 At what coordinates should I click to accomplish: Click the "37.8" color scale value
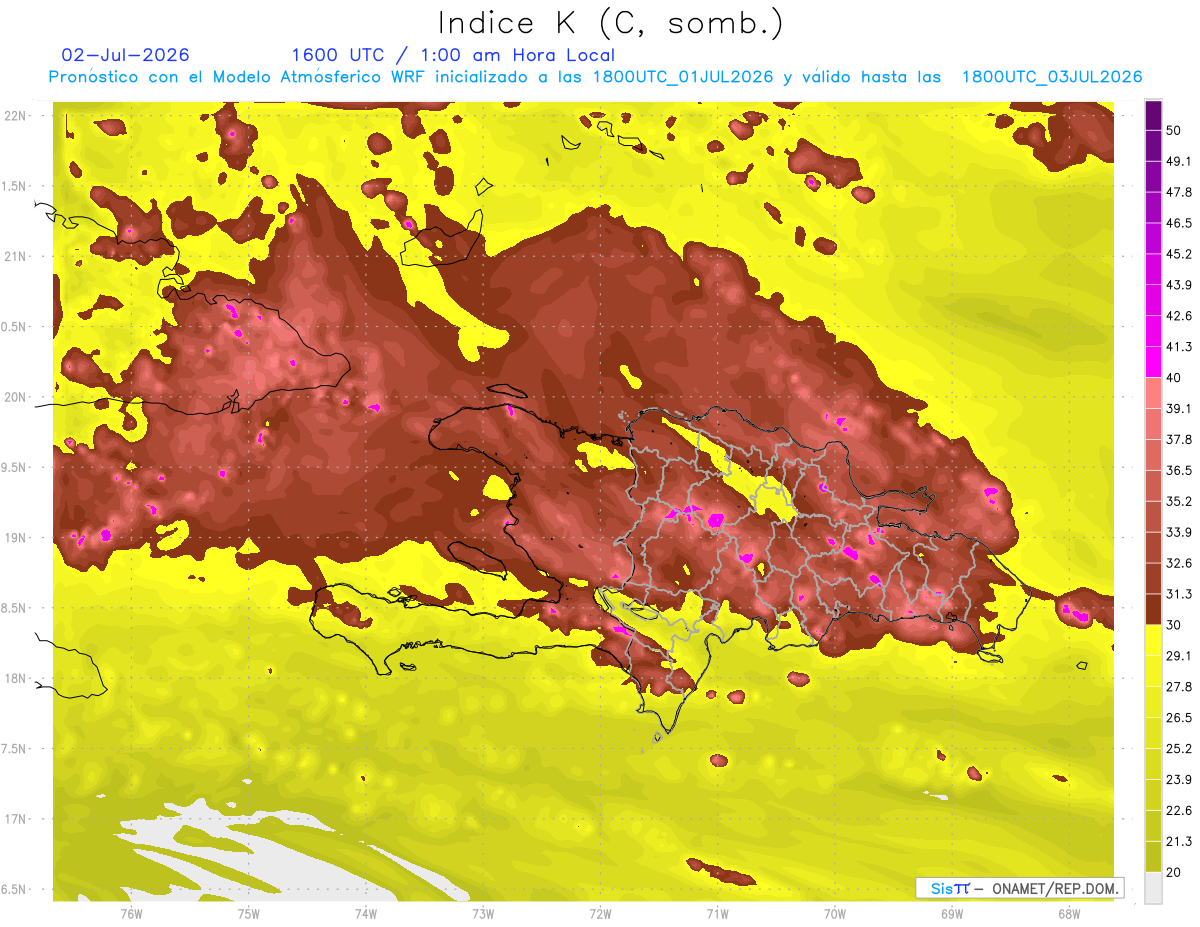point(1179,439)
